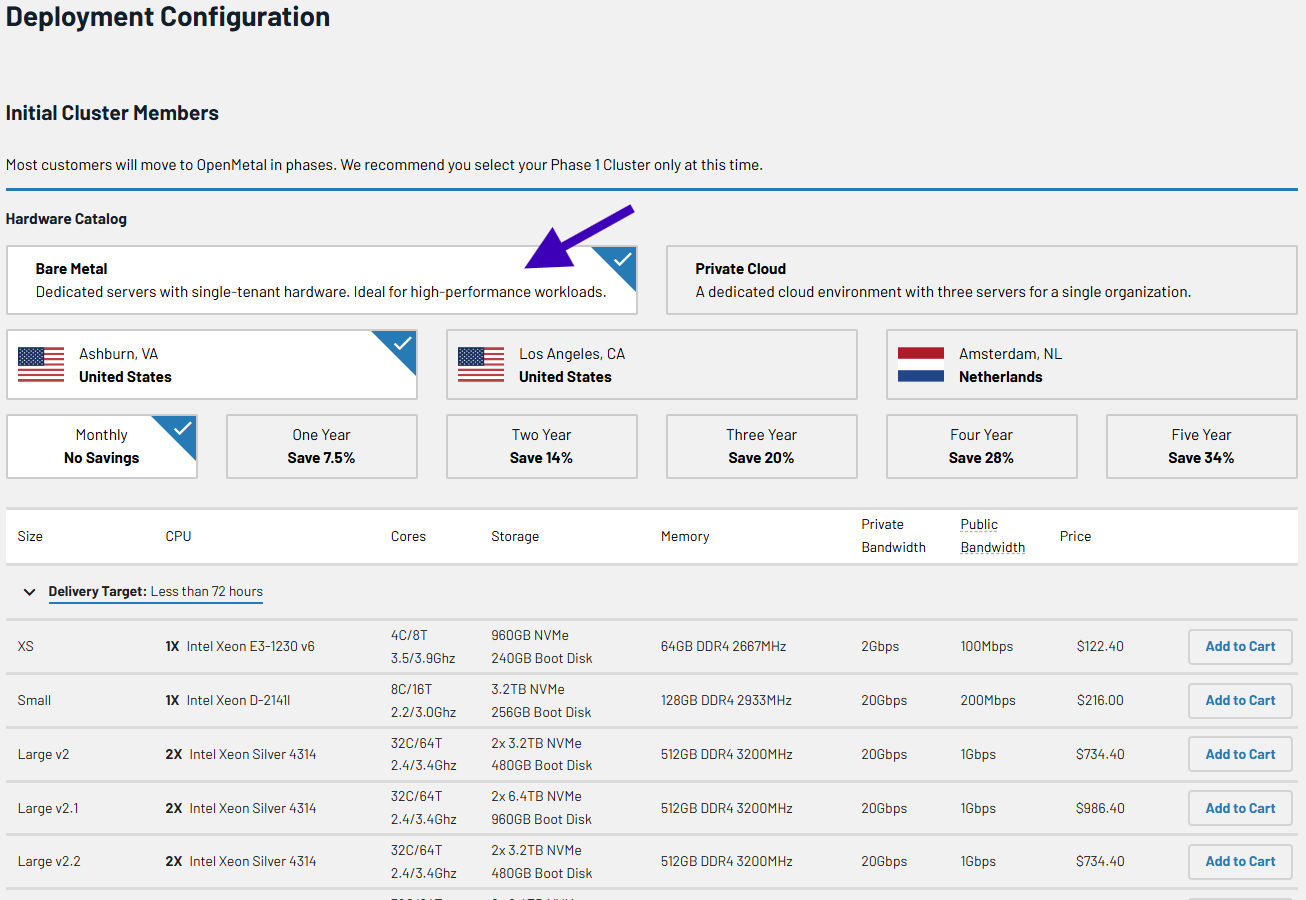Click the checkmark badge on Bare Metal
Viewport: 1306px width, 900px height.
pyautogui.click(x=622, y=260)
